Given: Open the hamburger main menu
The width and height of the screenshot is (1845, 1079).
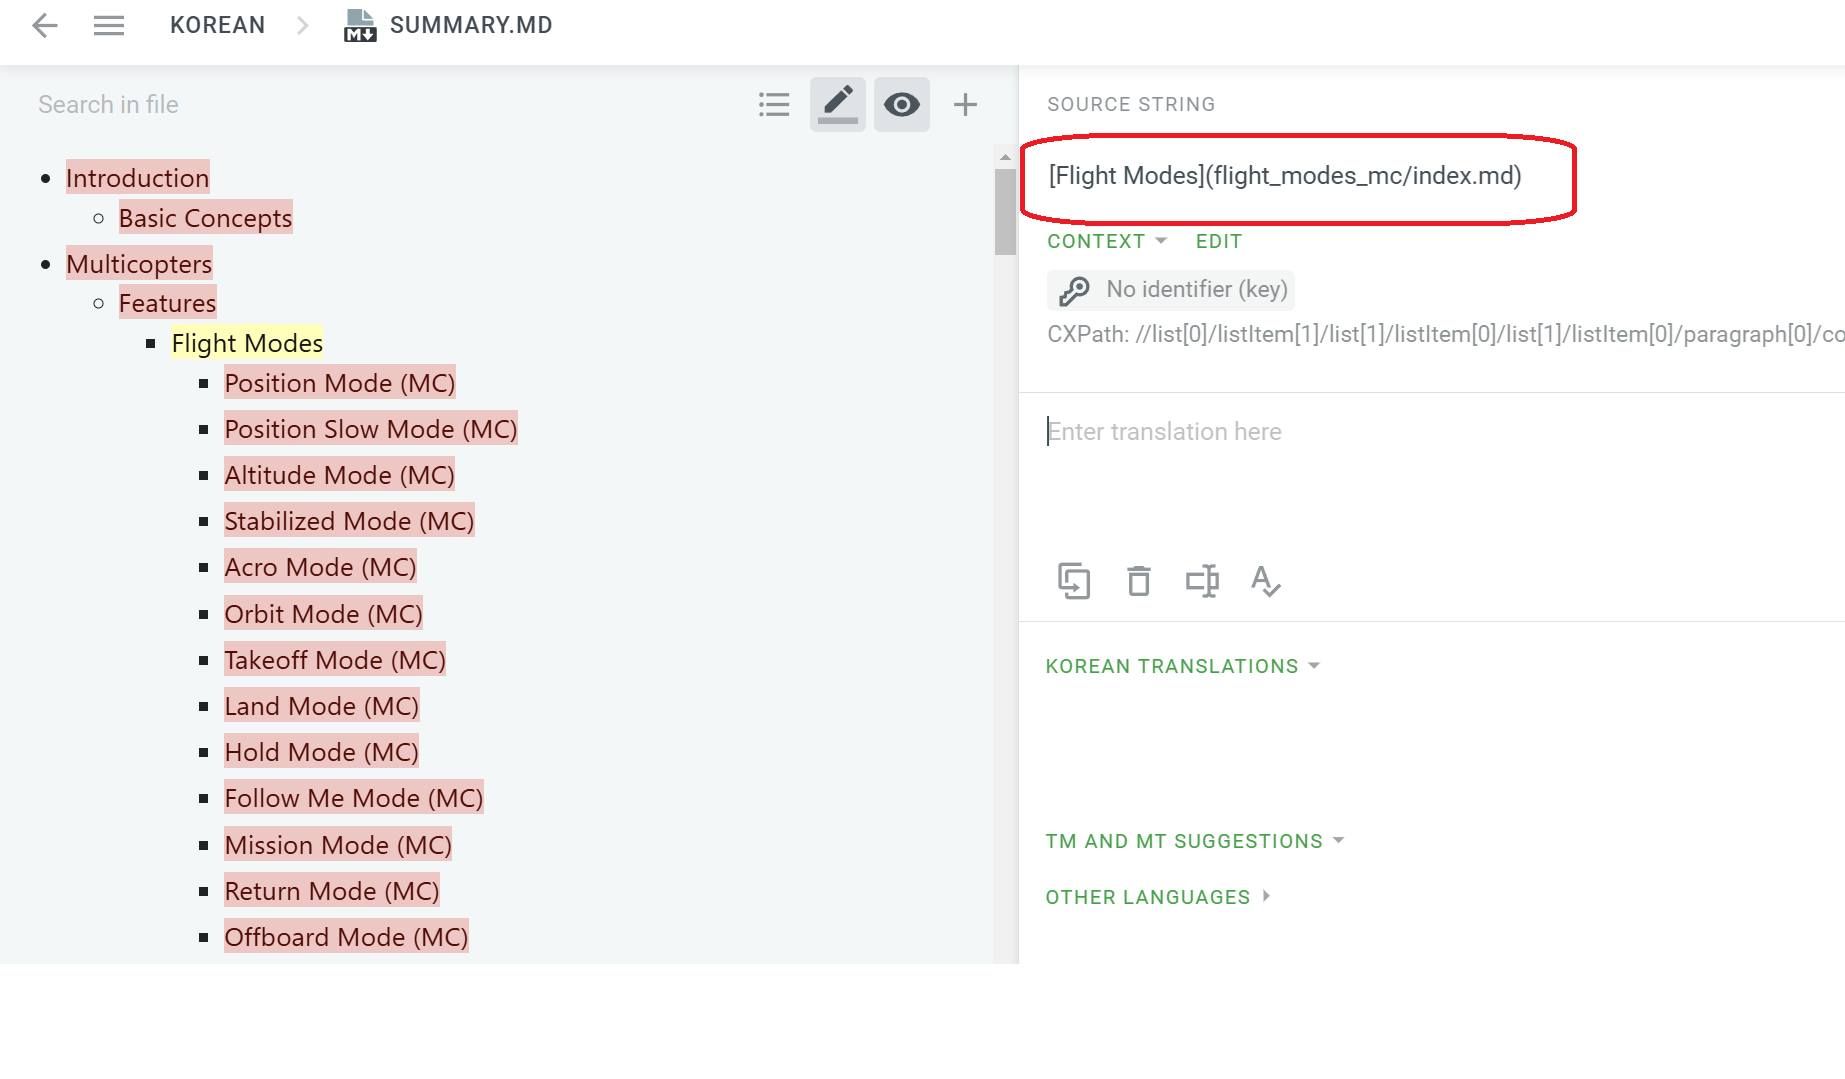Looking at the screenshot, I should tap(109, 25).
